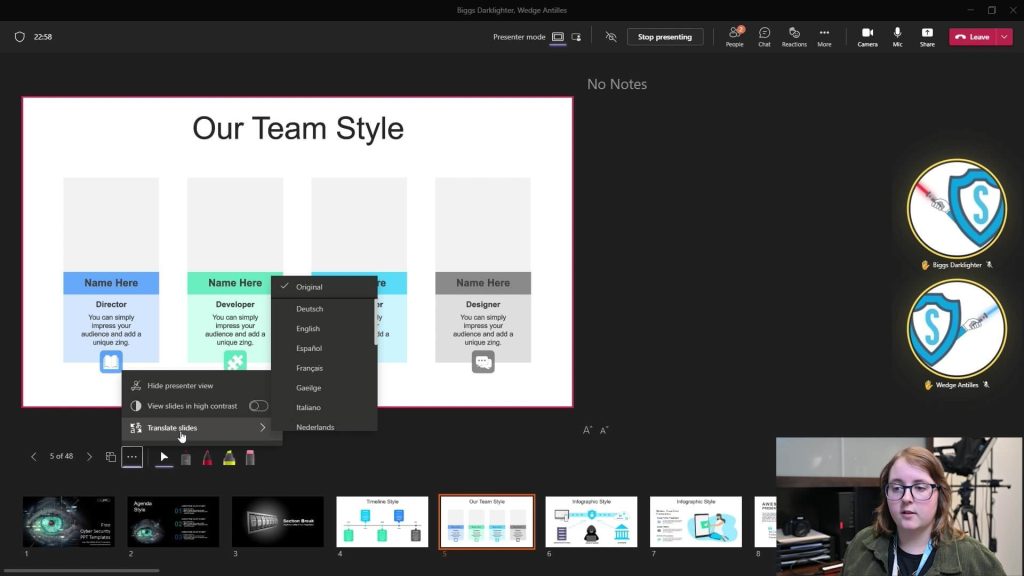The width and height of the screenshot is (1024, 576).
Task: Open the People panel
Action: [735, 37]
